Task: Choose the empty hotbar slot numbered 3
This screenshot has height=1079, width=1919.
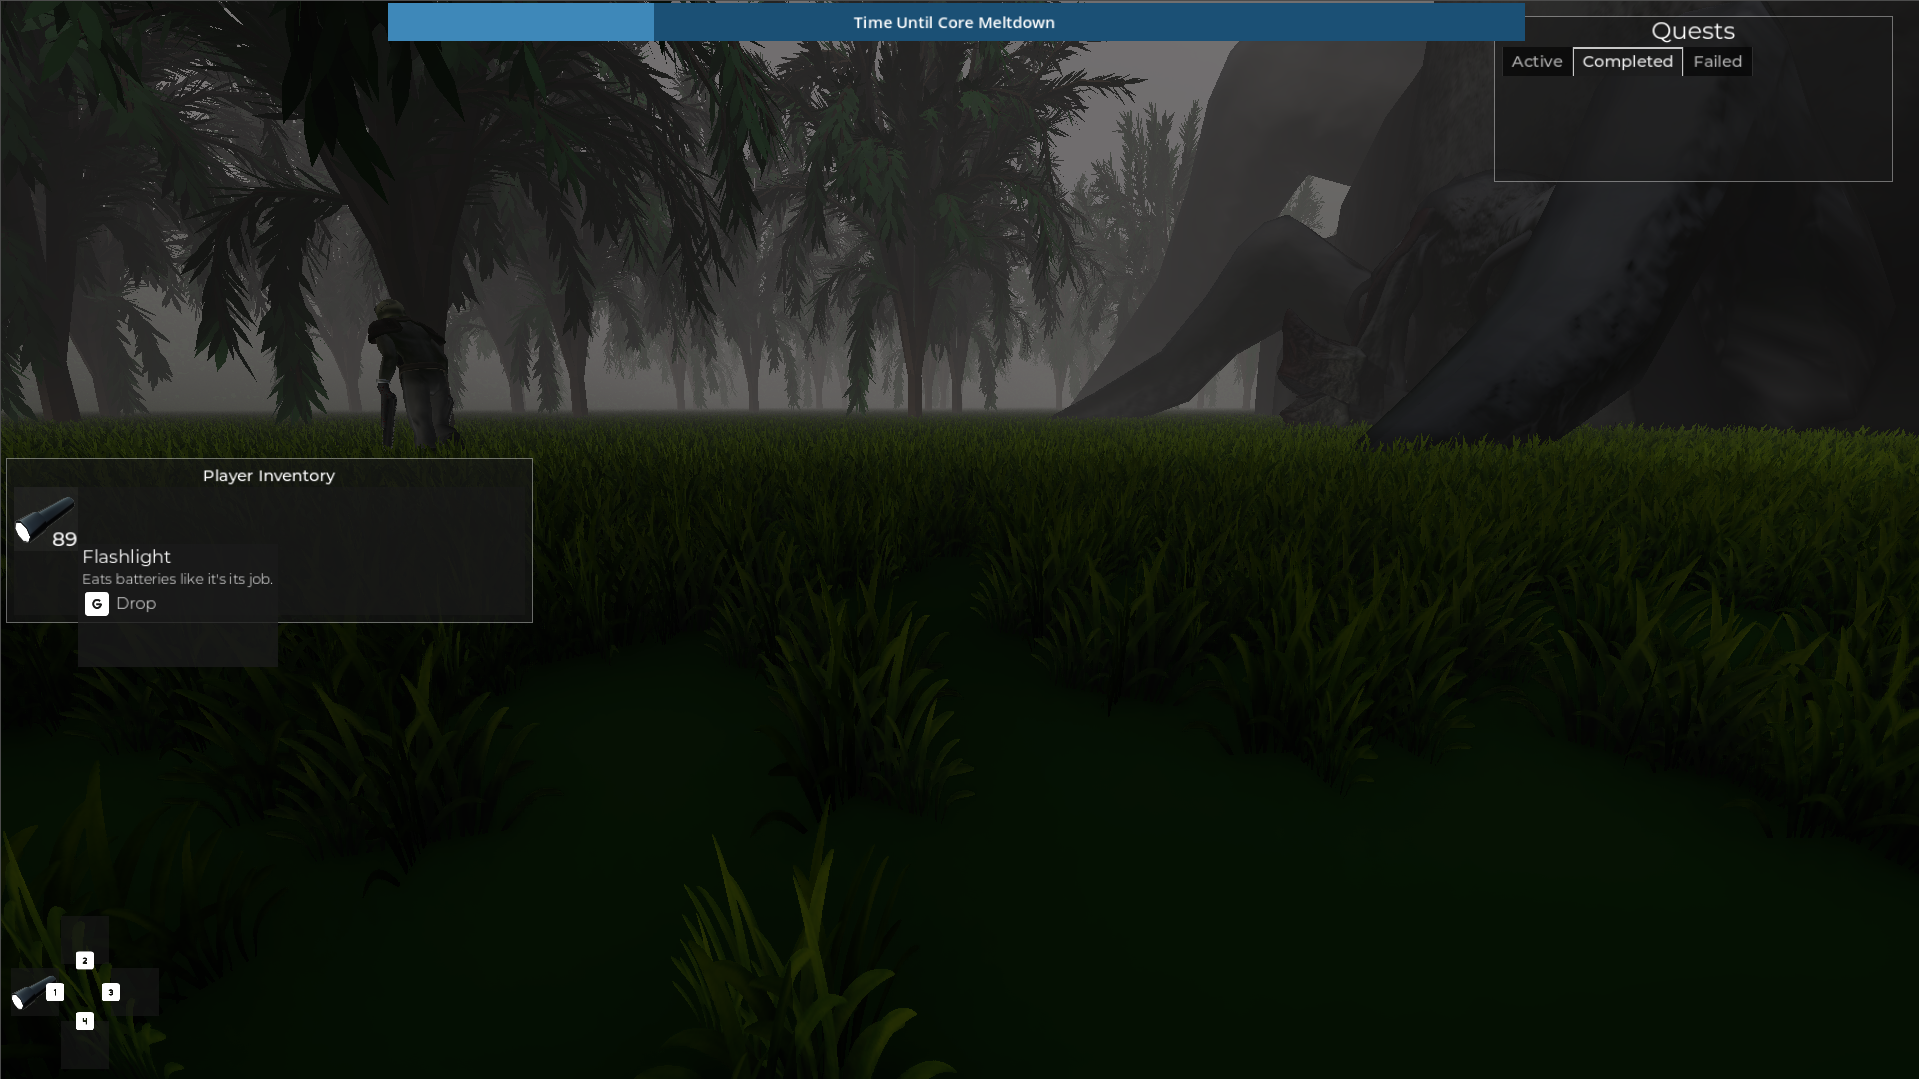Action: (x=134, y=992)
